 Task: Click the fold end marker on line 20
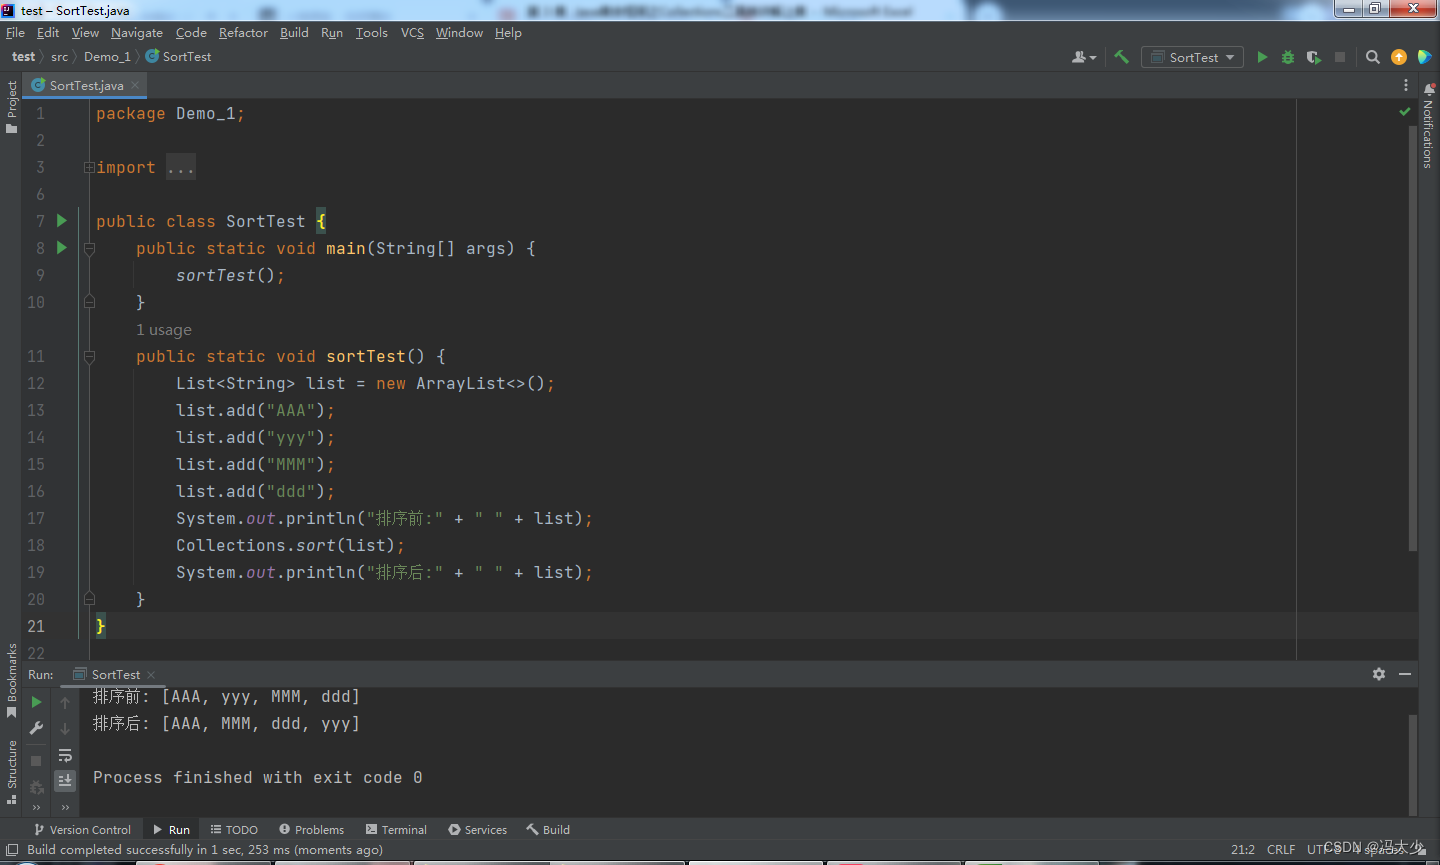[x=89, y=598]
